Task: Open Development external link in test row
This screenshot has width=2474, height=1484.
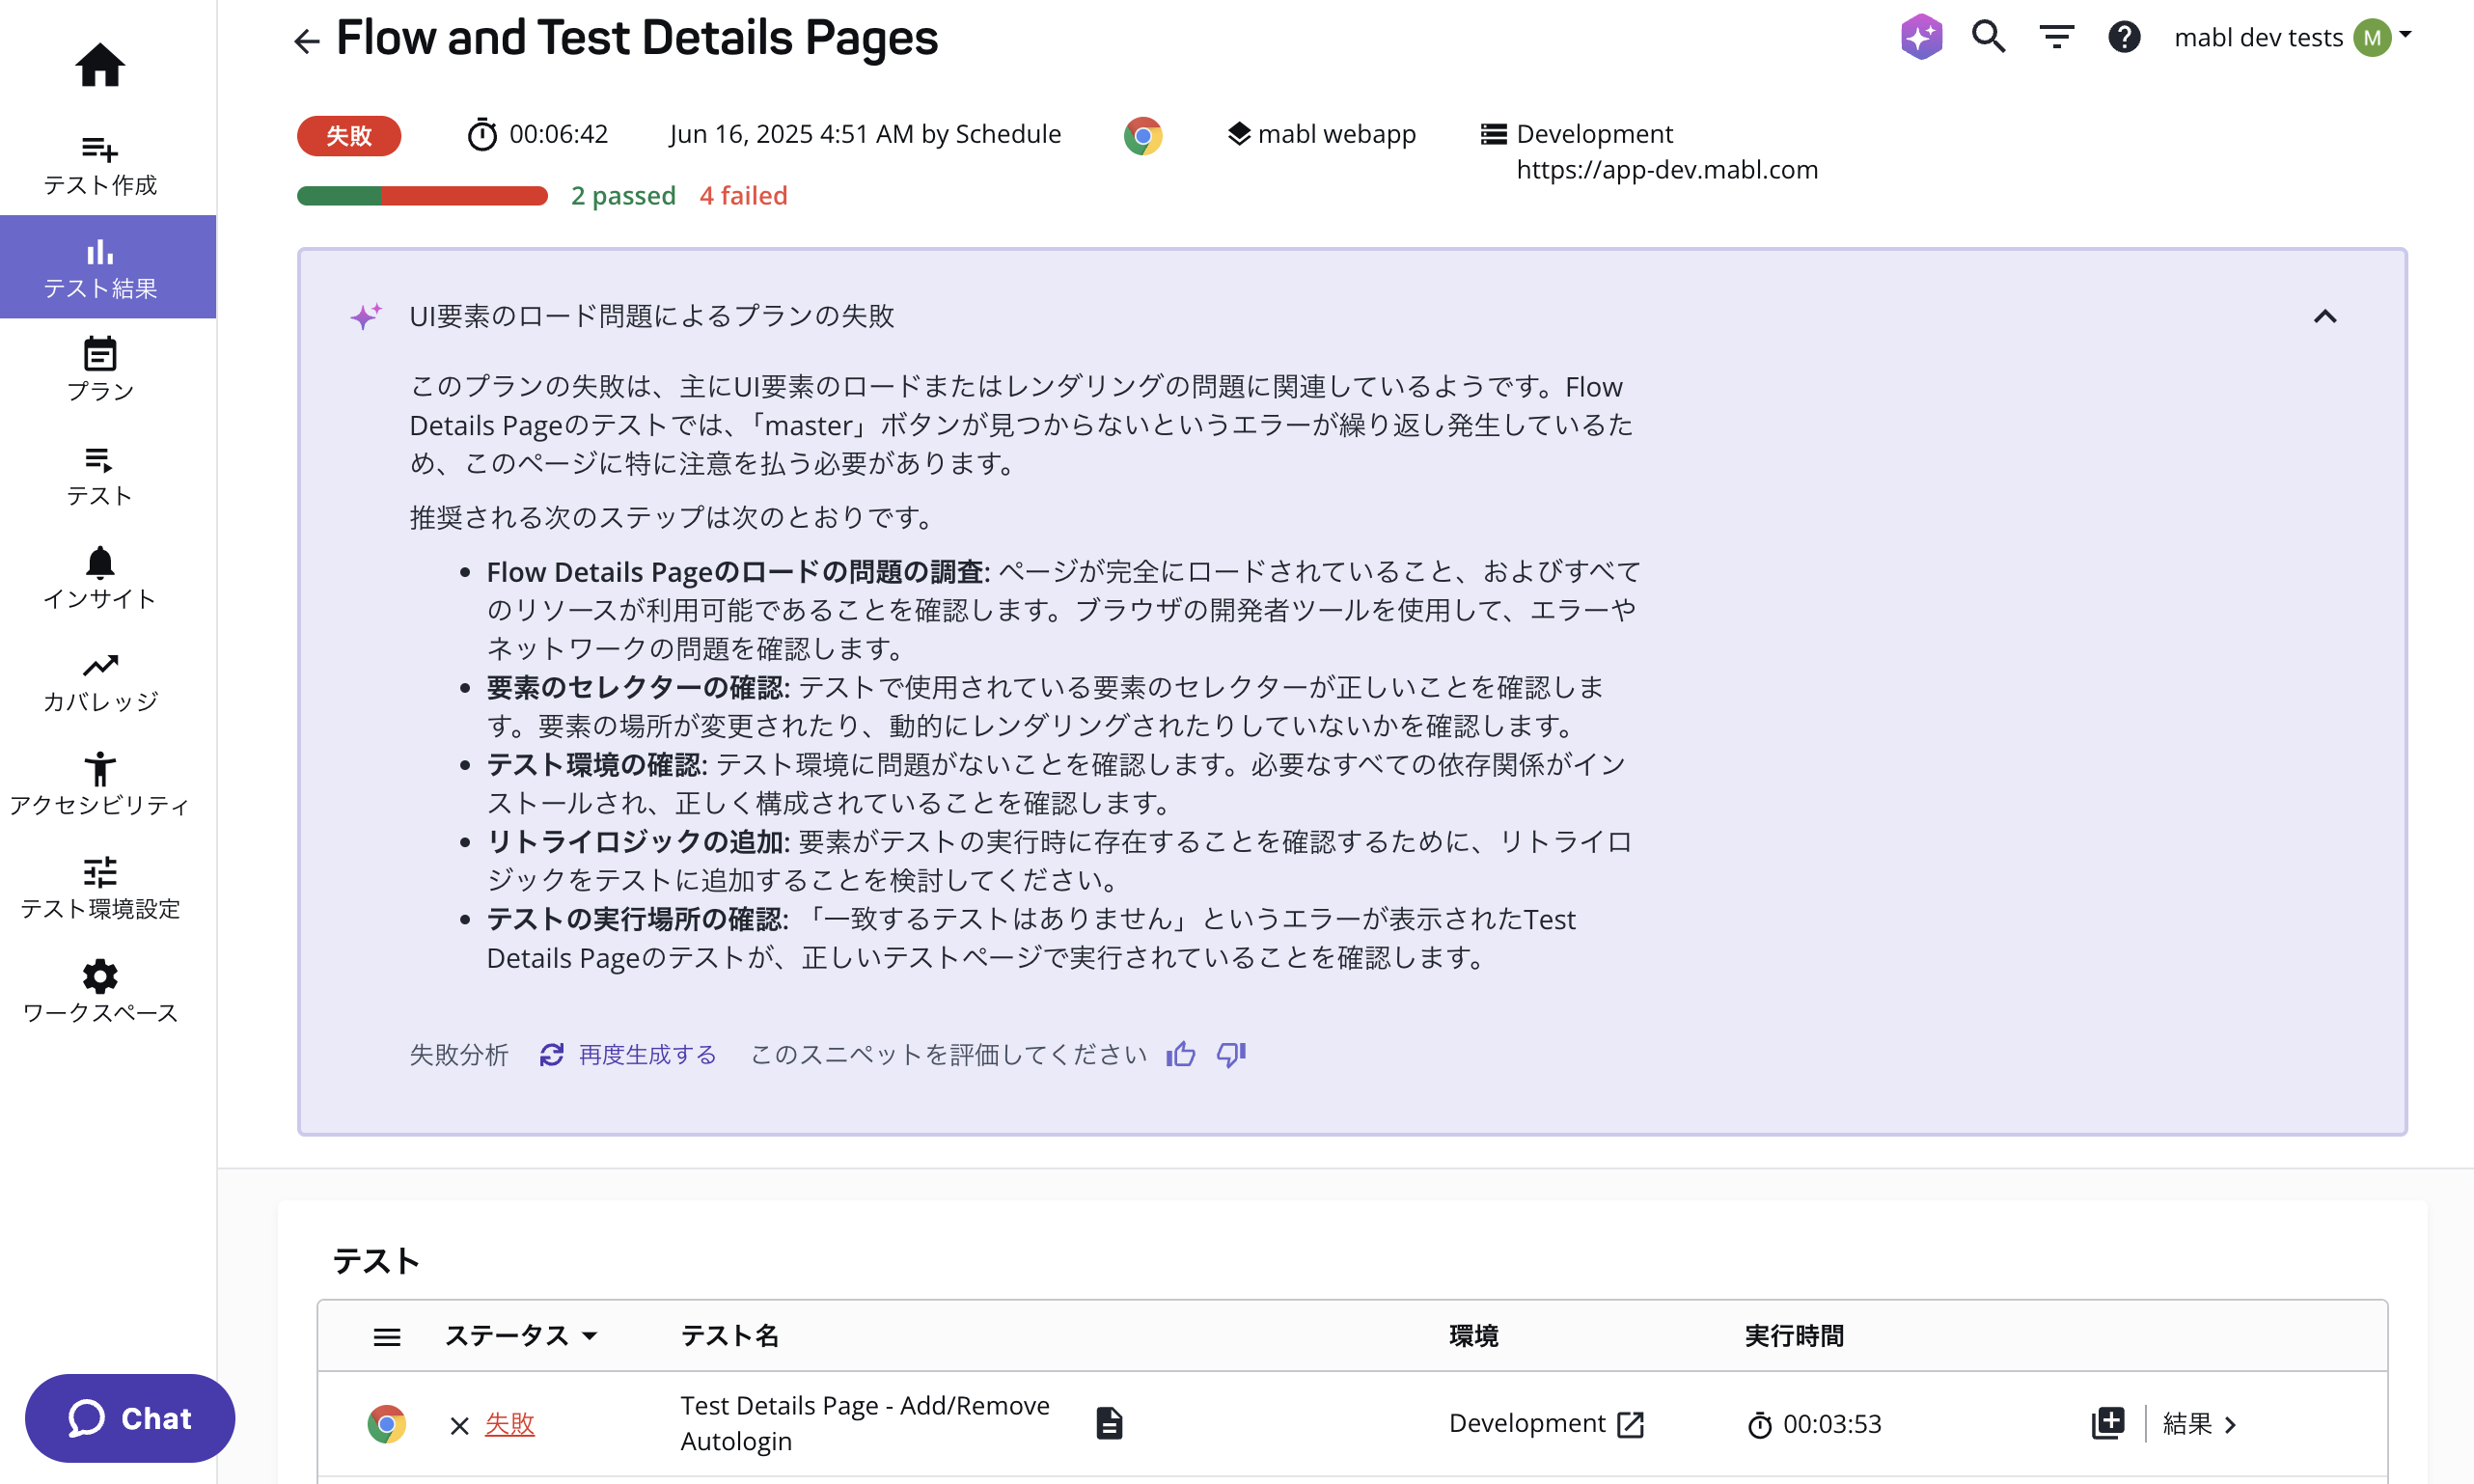Action: point(1631,1424)
